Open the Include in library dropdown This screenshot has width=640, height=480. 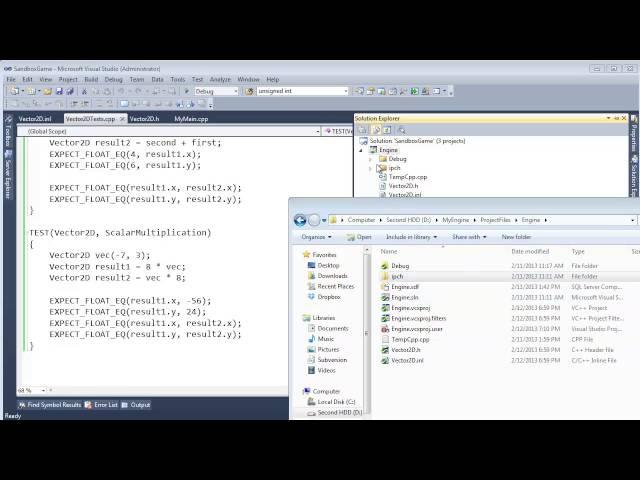tap(411, 237)
